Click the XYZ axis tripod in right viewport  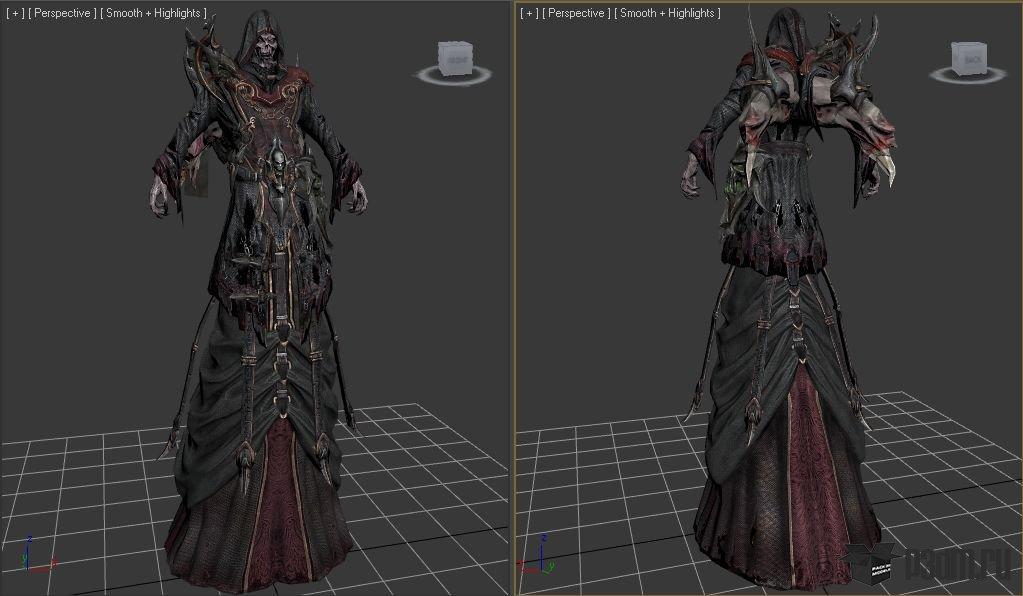(x=539, y=555)
